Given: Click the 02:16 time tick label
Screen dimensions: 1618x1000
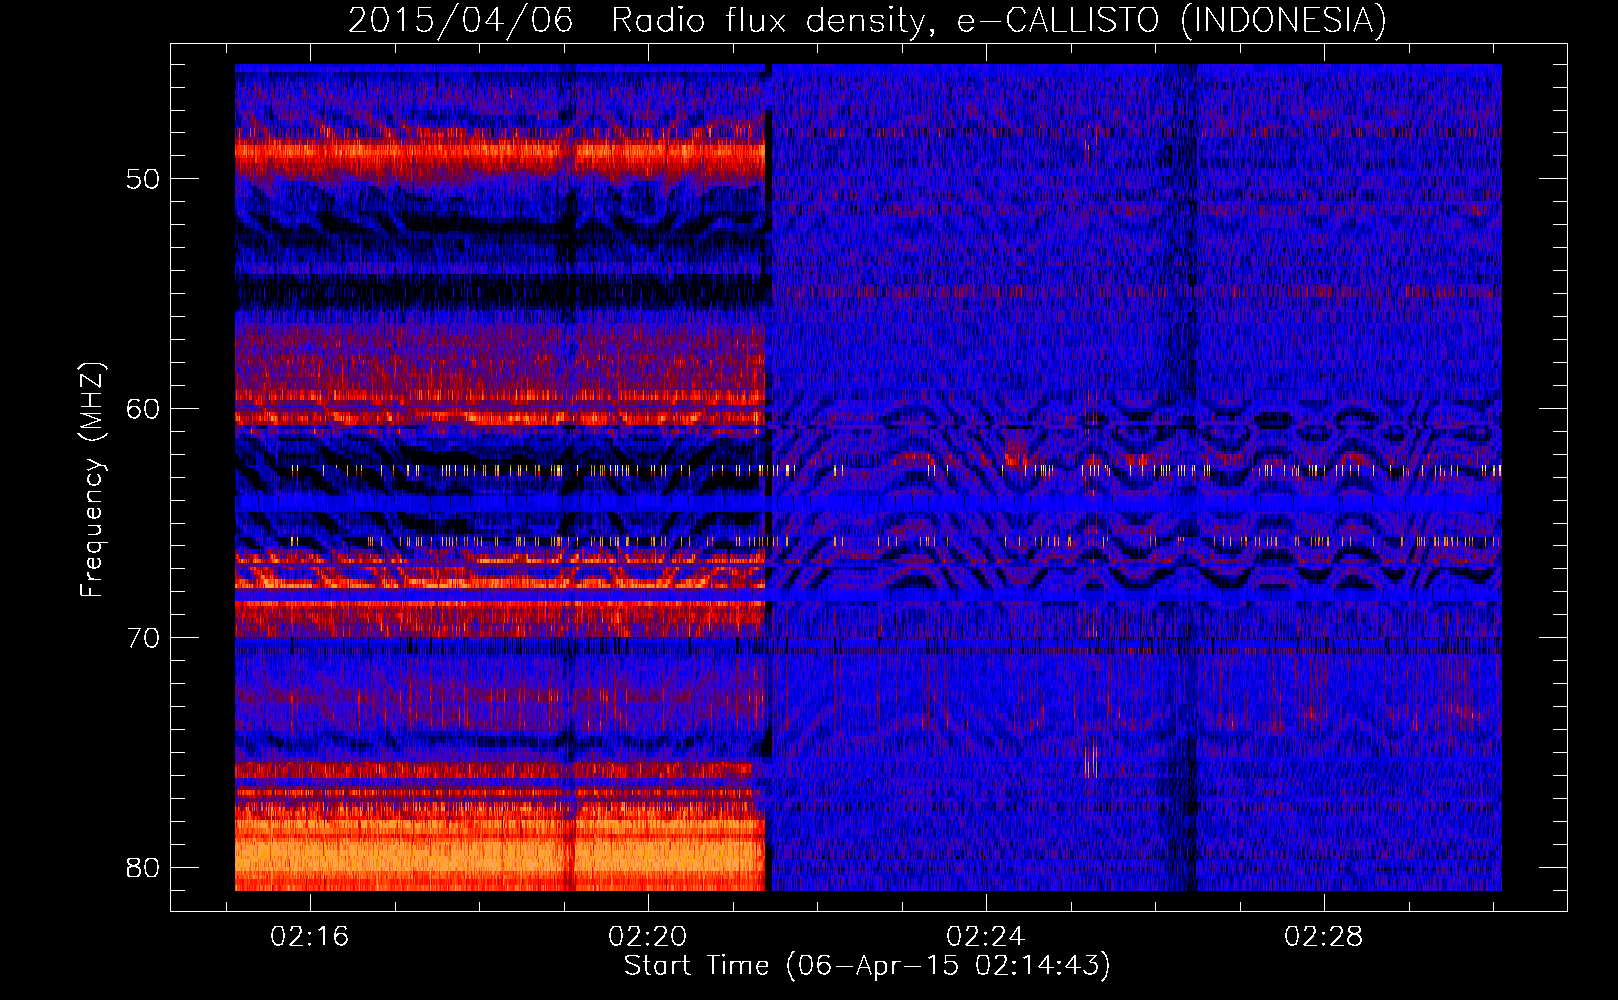Looking at the screenshot, I should [310, 936].
